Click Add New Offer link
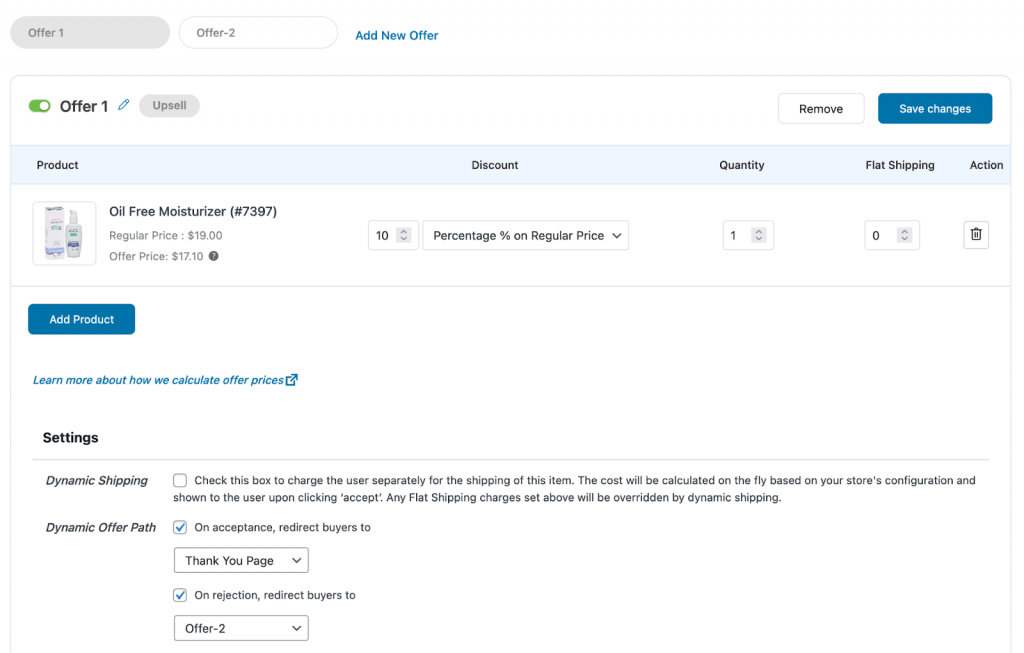 [x=396, y=35]
